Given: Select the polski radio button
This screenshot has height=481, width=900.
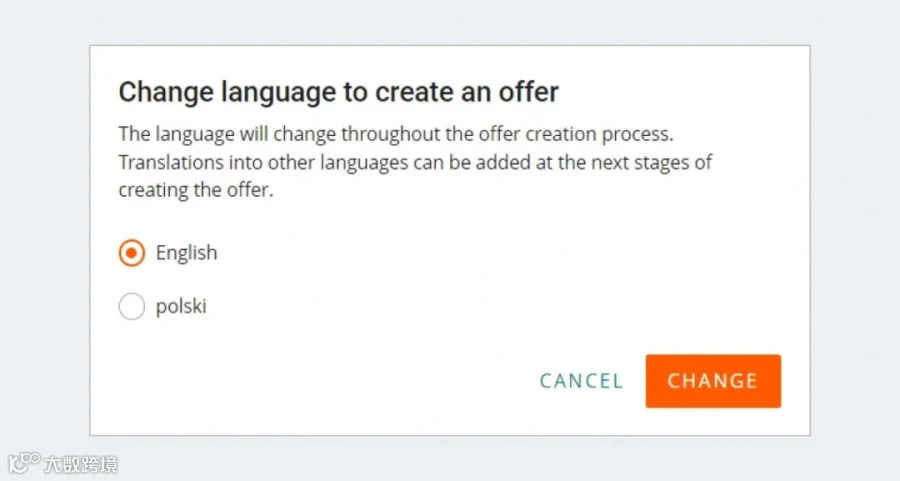Looking at the screenshot, I should (x=131, y=307).
